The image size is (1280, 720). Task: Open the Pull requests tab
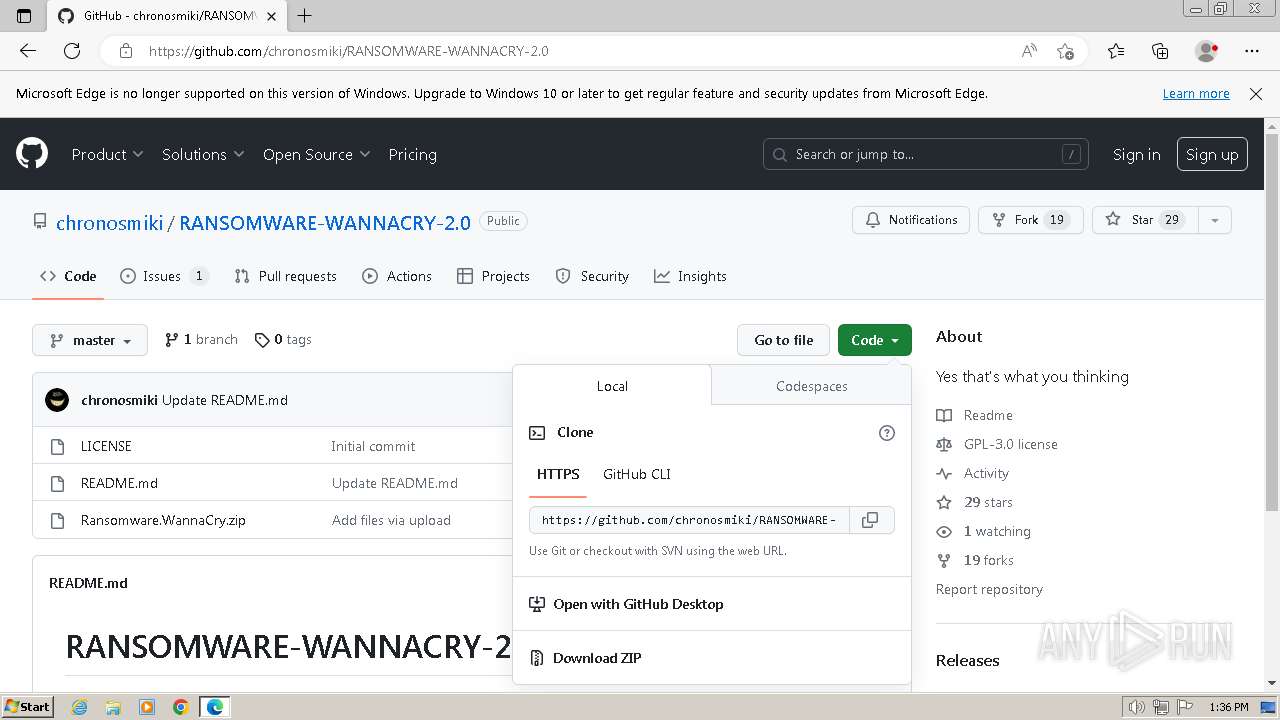pyautogui.click(x=285, y=276)
